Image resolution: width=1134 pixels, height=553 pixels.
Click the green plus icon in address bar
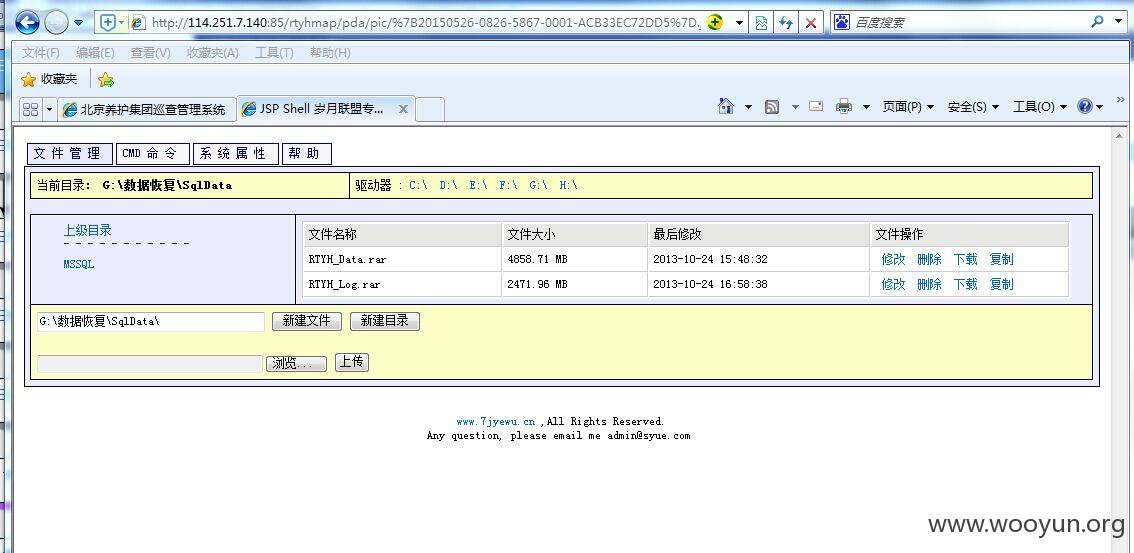pos(715,22)
